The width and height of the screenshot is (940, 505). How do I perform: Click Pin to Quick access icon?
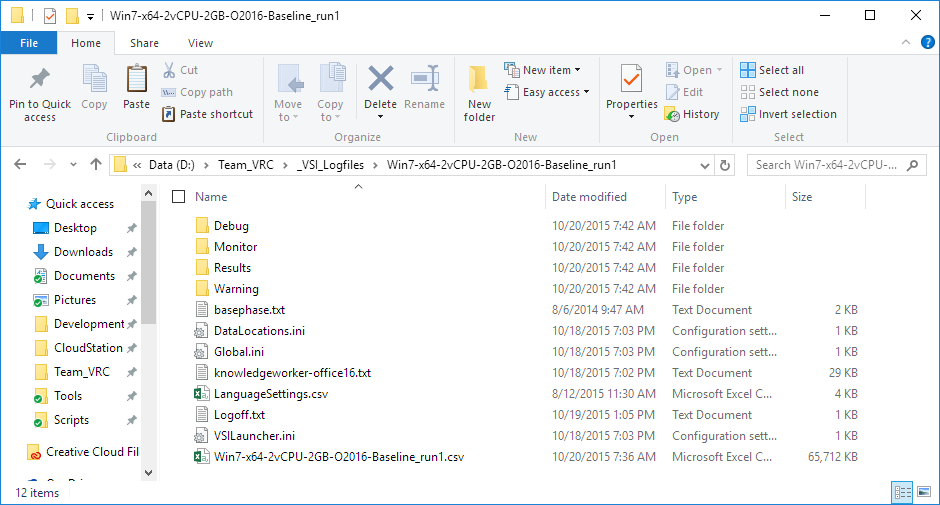[x=40, y=79]
